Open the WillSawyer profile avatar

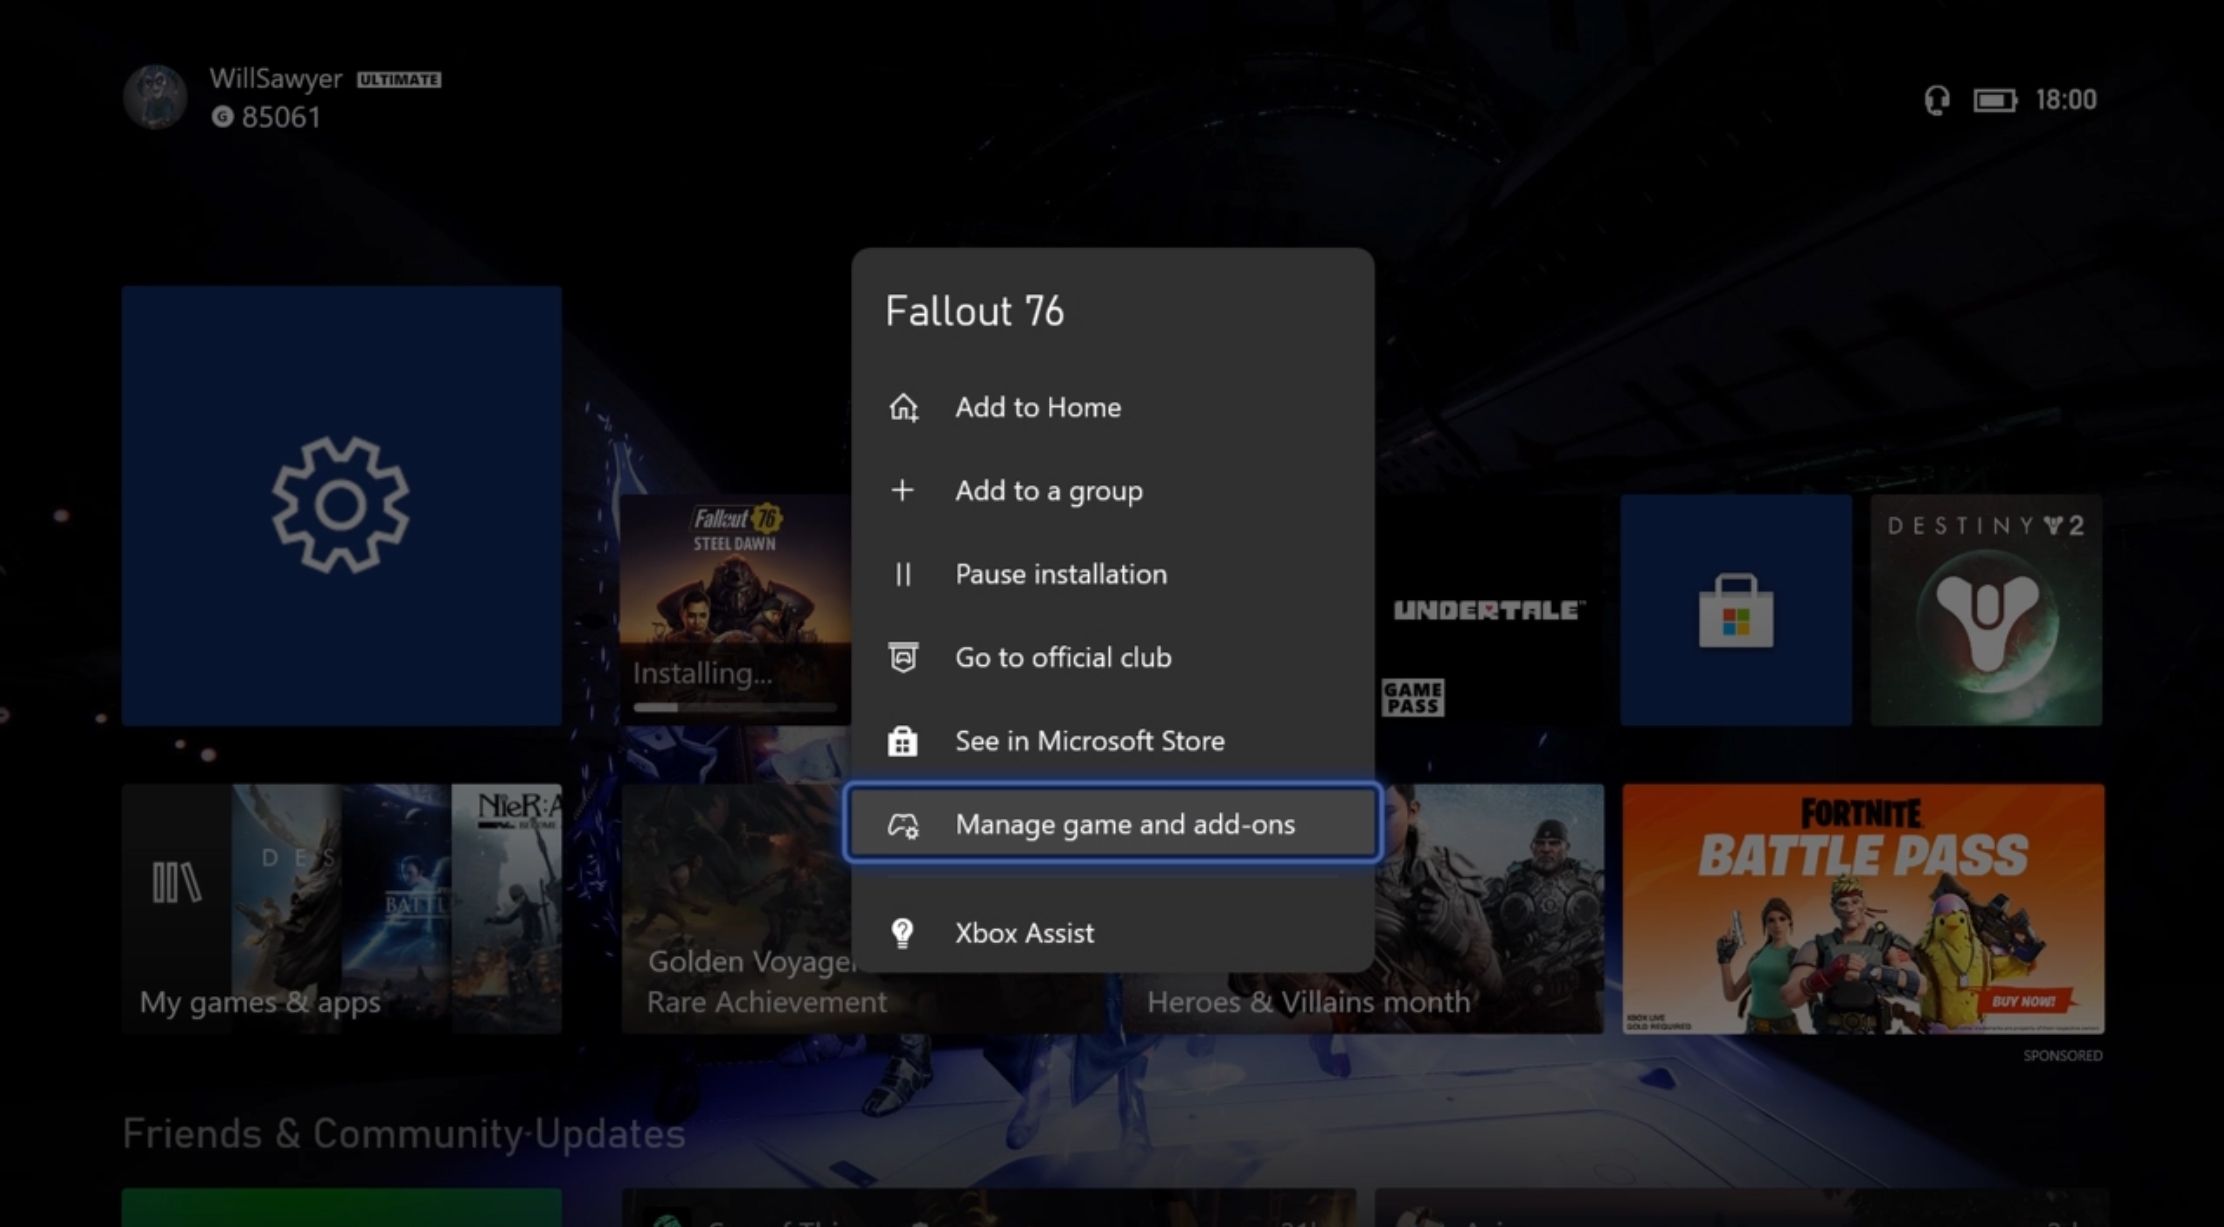click(155, 97)
